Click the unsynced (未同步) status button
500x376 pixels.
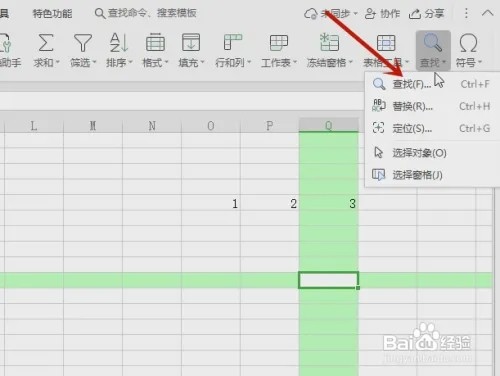click(331, 14)
